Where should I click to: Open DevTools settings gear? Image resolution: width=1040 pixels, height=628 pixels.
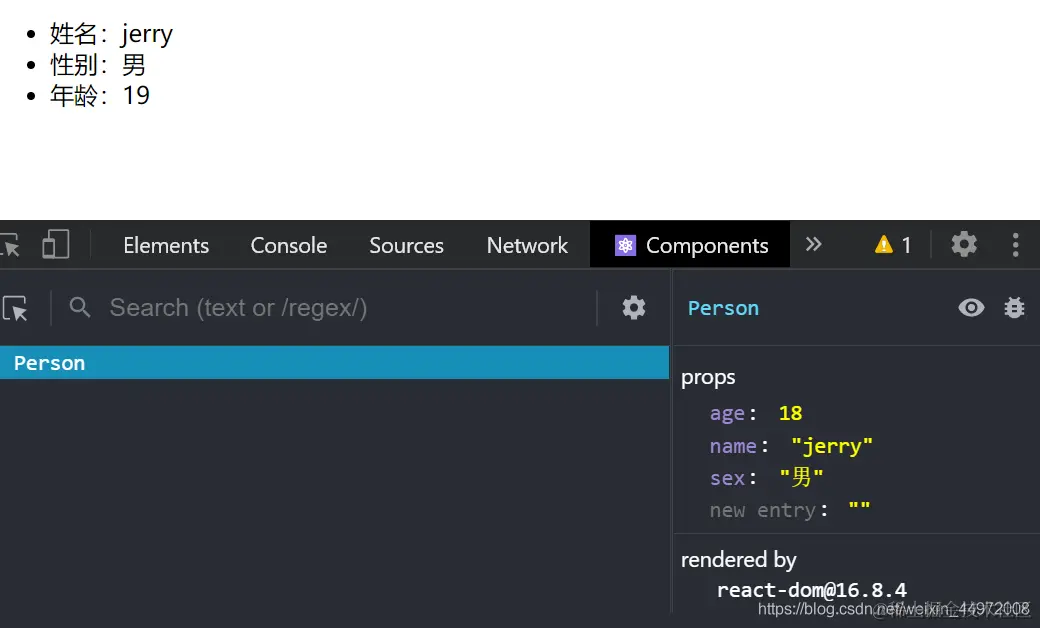tap(964, 245)
